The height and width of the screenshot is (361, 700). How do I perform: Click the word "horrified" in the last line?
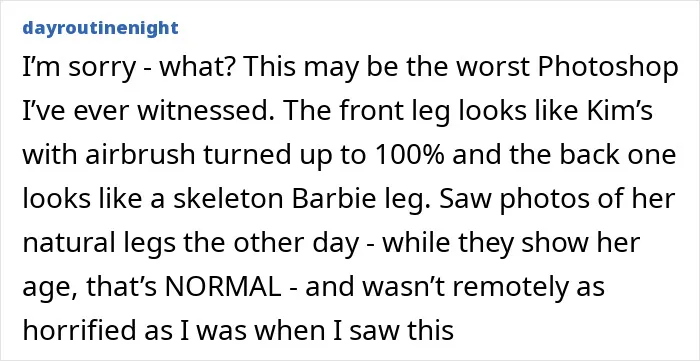[78, 331]
